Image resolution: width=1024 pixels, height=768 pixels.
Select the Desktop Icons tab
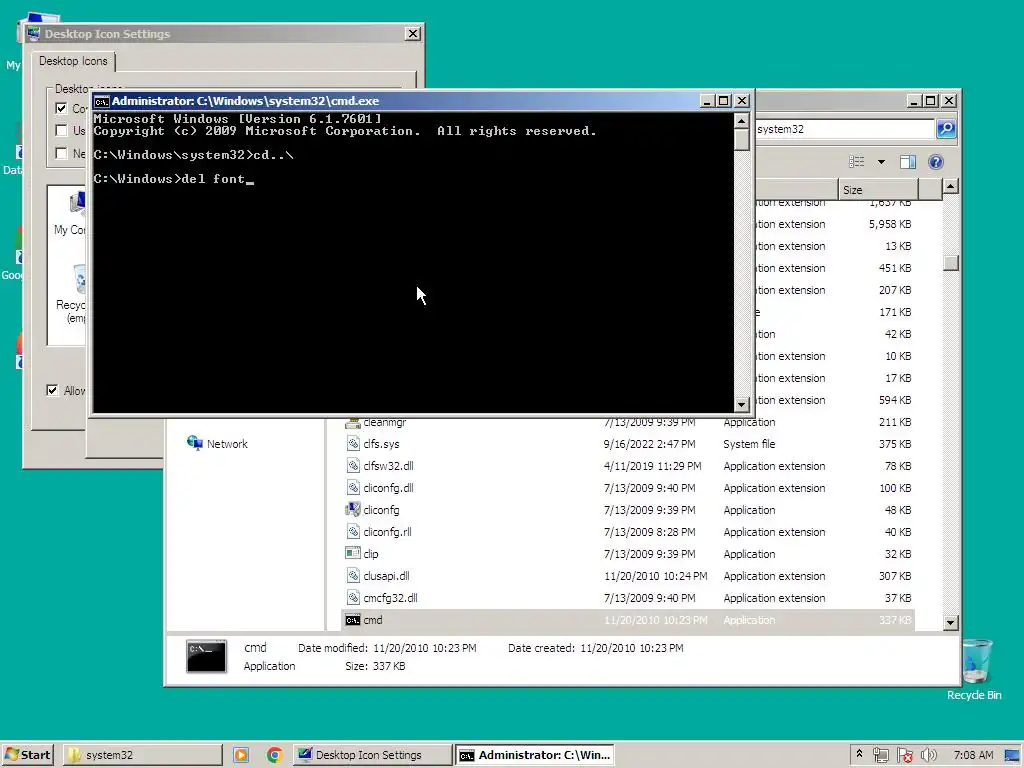pyautogui.click(x=73, y=61)
